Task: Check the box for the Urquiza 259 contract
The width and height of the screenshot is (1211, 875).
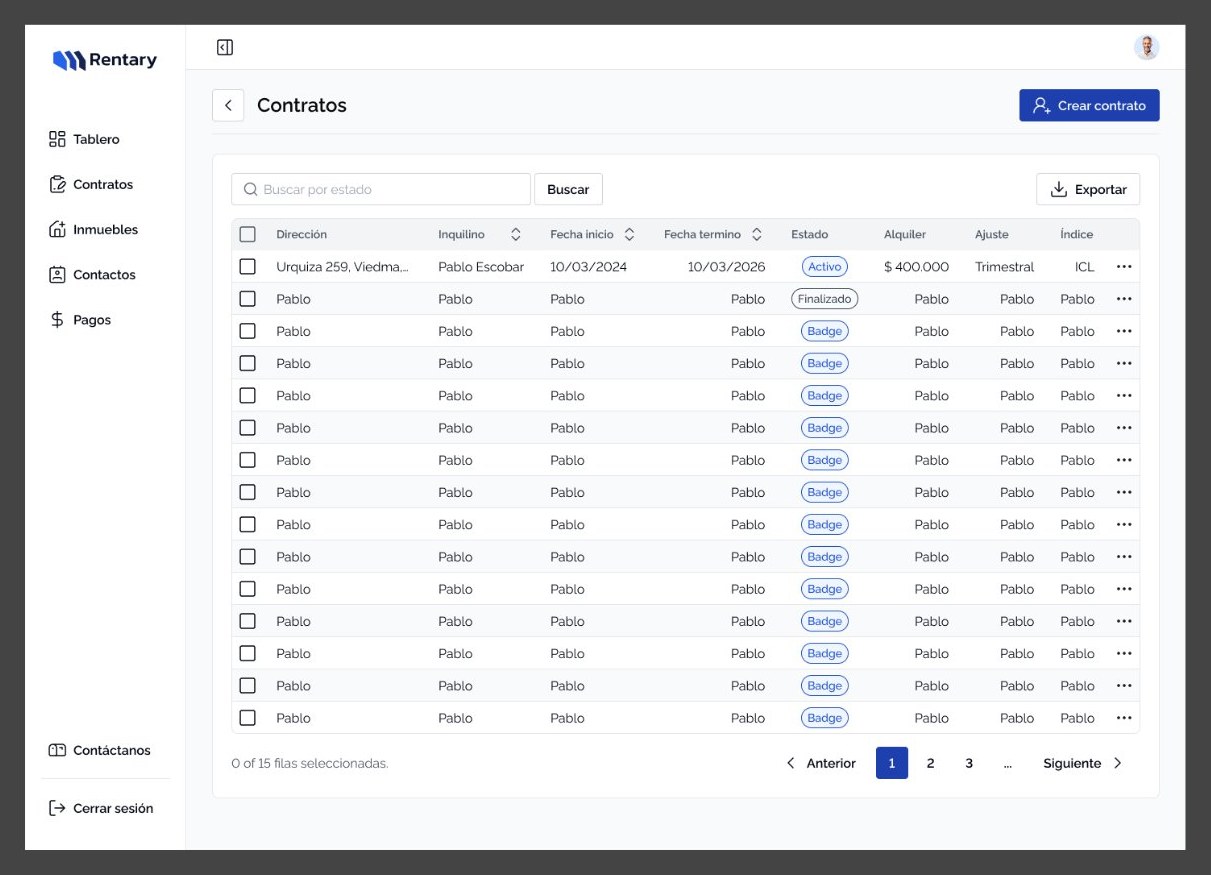Action: coord(248,267)
